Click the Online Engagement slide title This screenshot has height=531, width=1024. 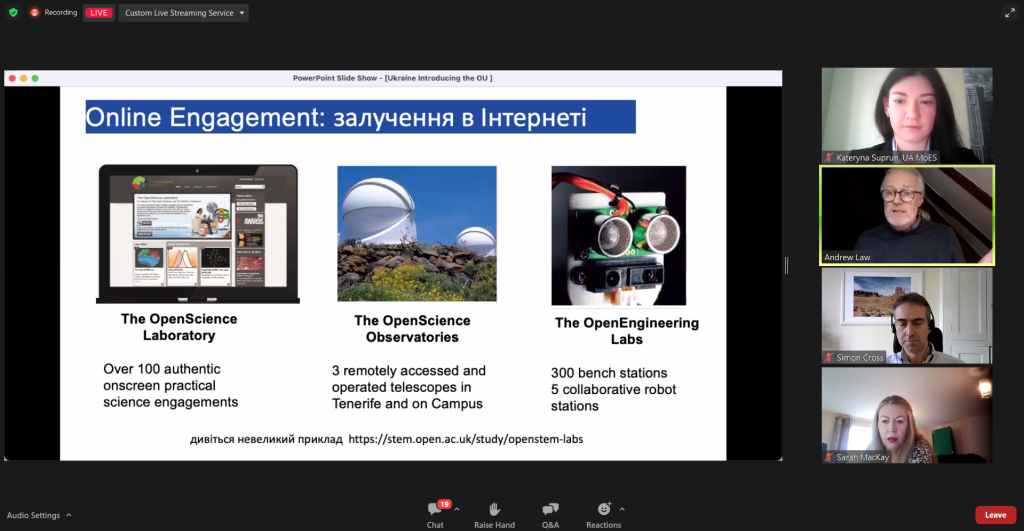point(360,117)
